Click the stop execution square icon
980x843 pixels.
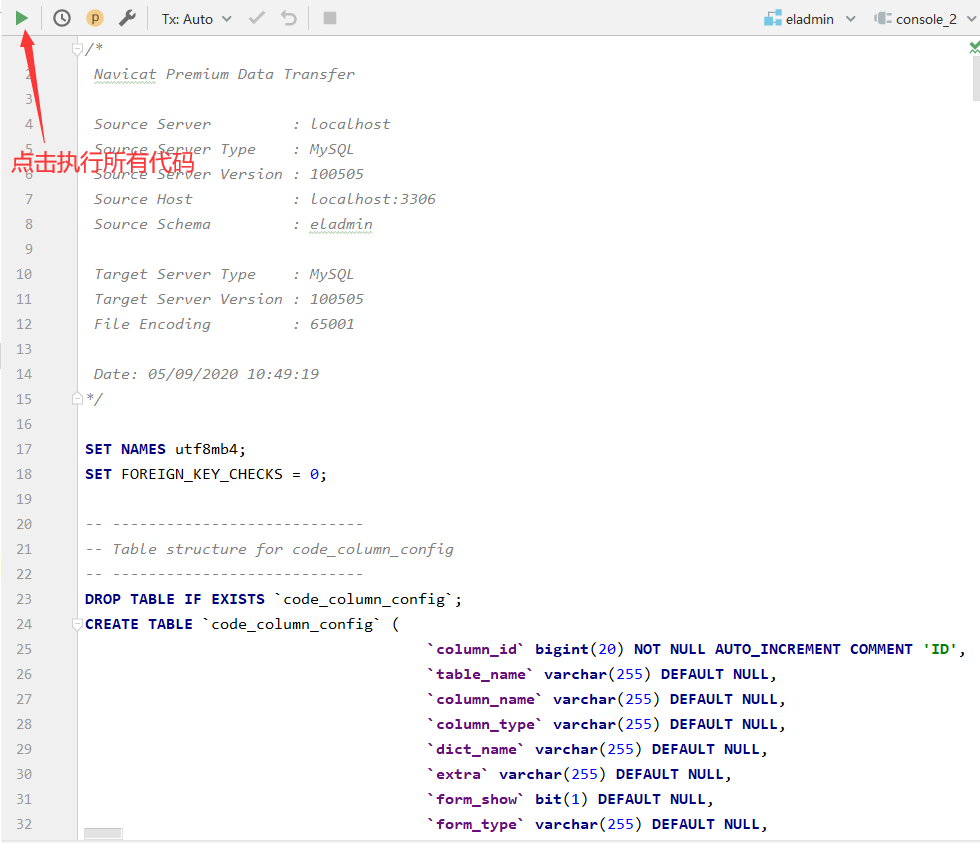330,18
